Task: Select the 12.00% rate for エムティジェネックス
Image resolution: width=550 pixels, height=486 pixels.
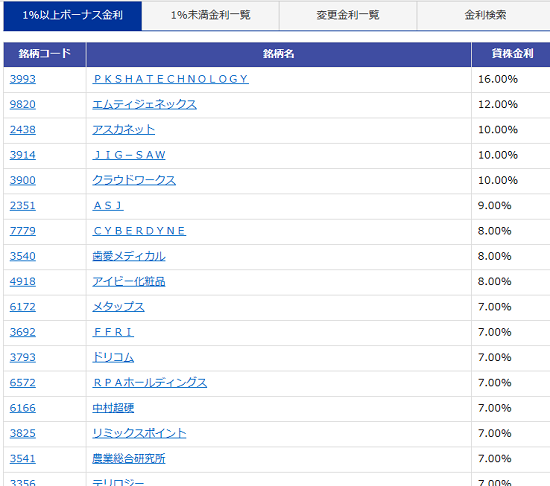Action: [x=498, y=104]
